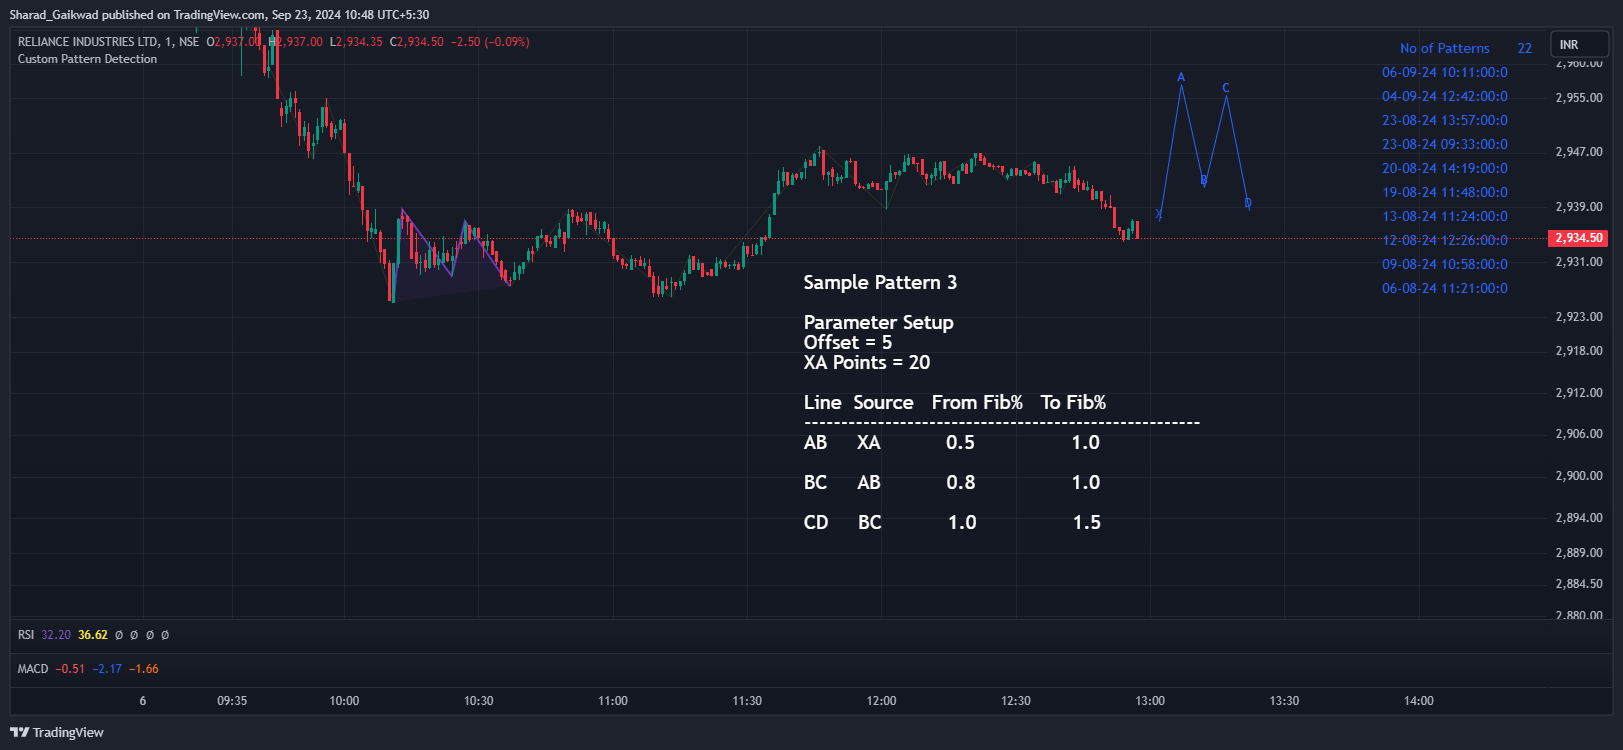Viewport: 1623px width, 750px height.
Task: Click the XA Points = 20 text
Action: (866, 362)
